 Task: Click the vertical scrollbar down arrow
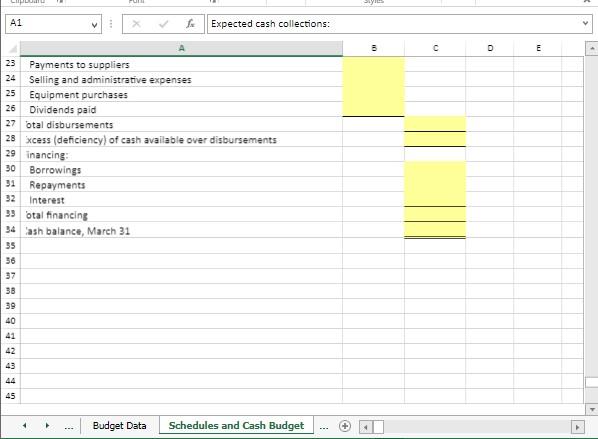[x=592, y=409]
